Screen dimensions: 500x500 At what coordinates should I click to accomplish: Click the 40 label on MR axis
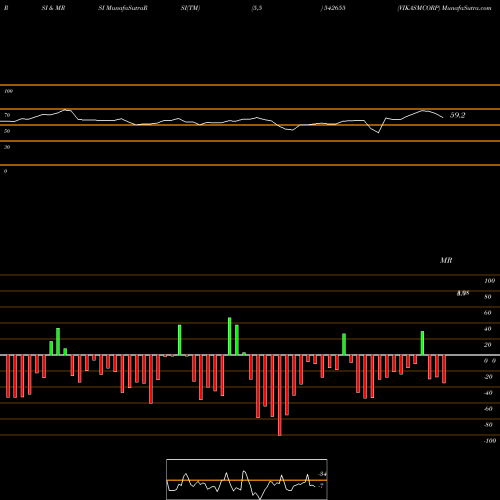[x=488, y=329]
